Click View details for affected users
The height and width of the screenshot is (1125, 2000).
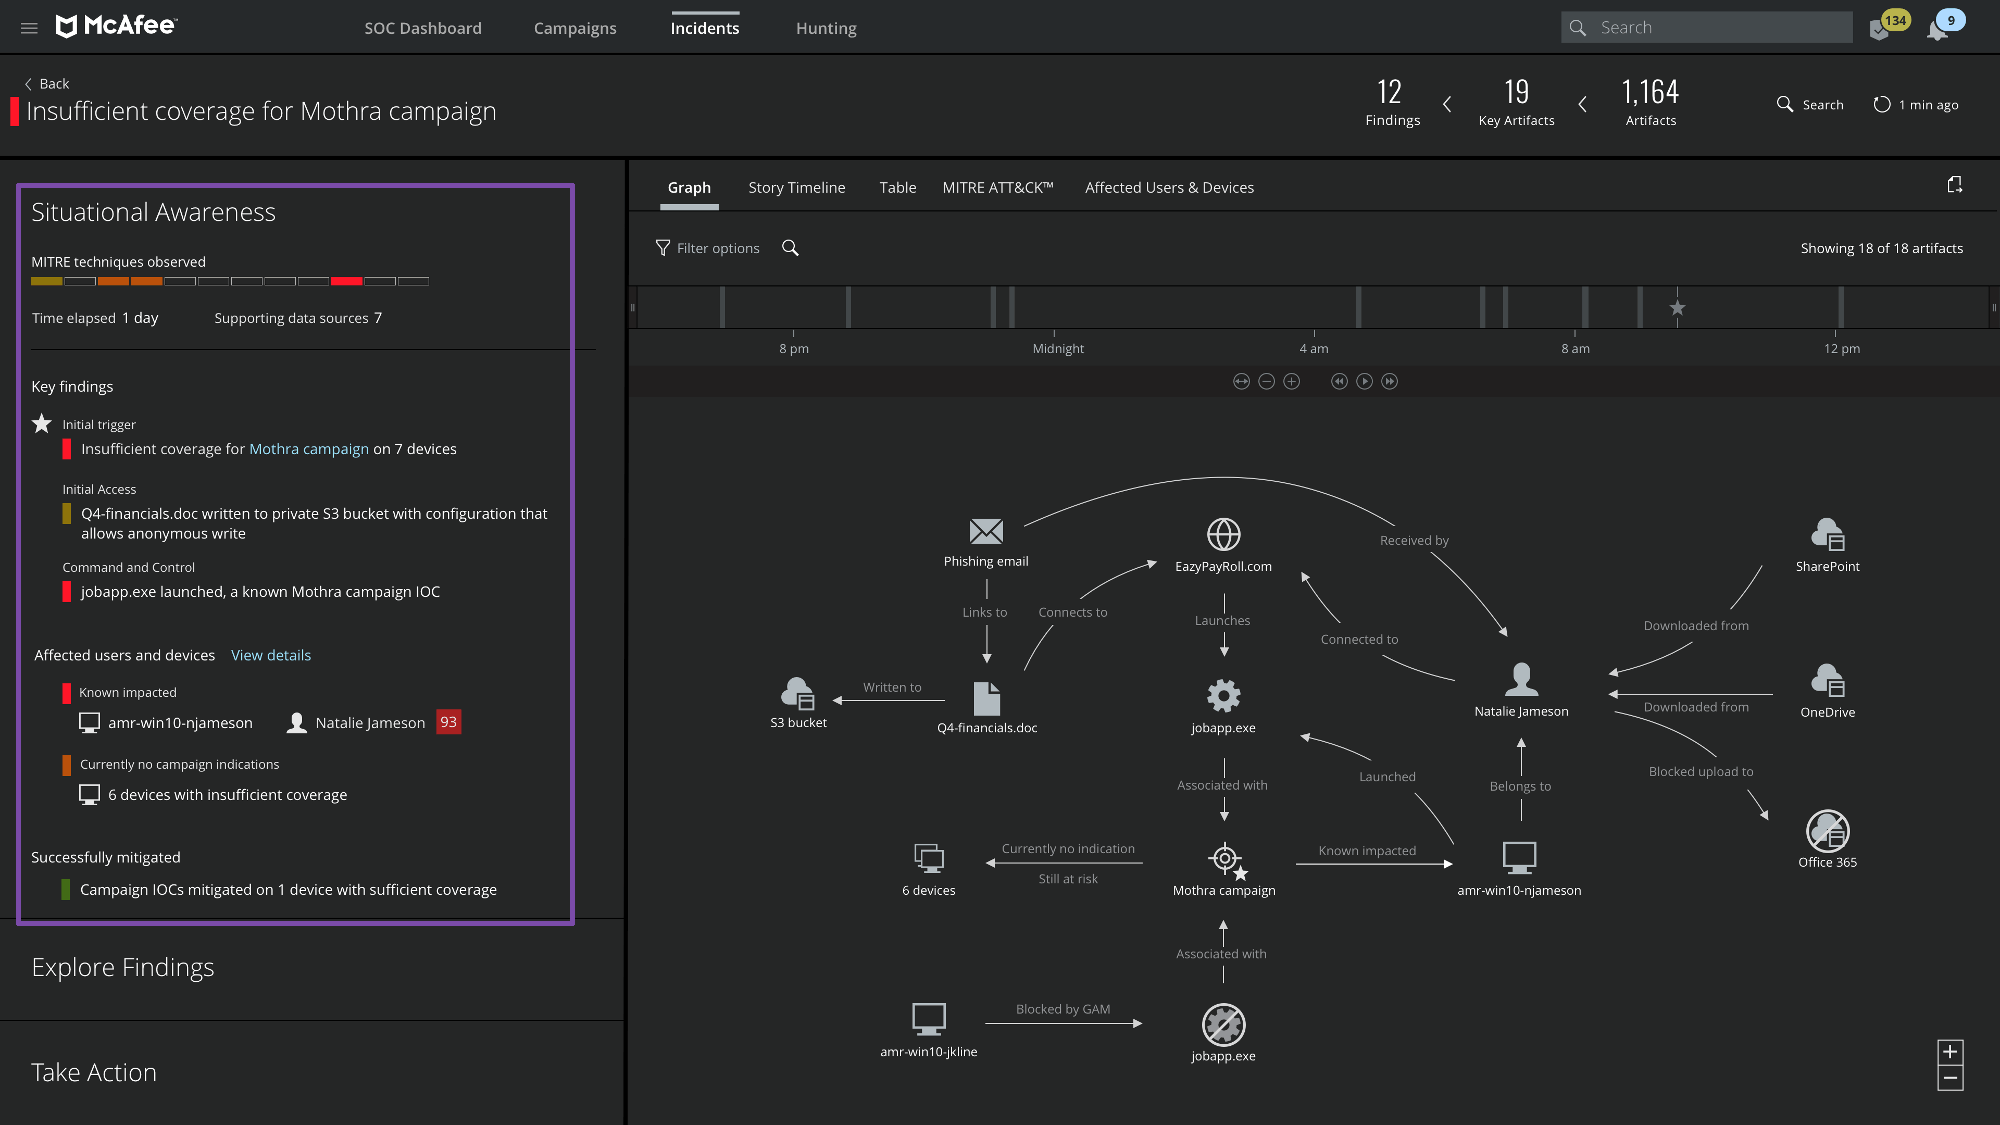tap(271, 655)
